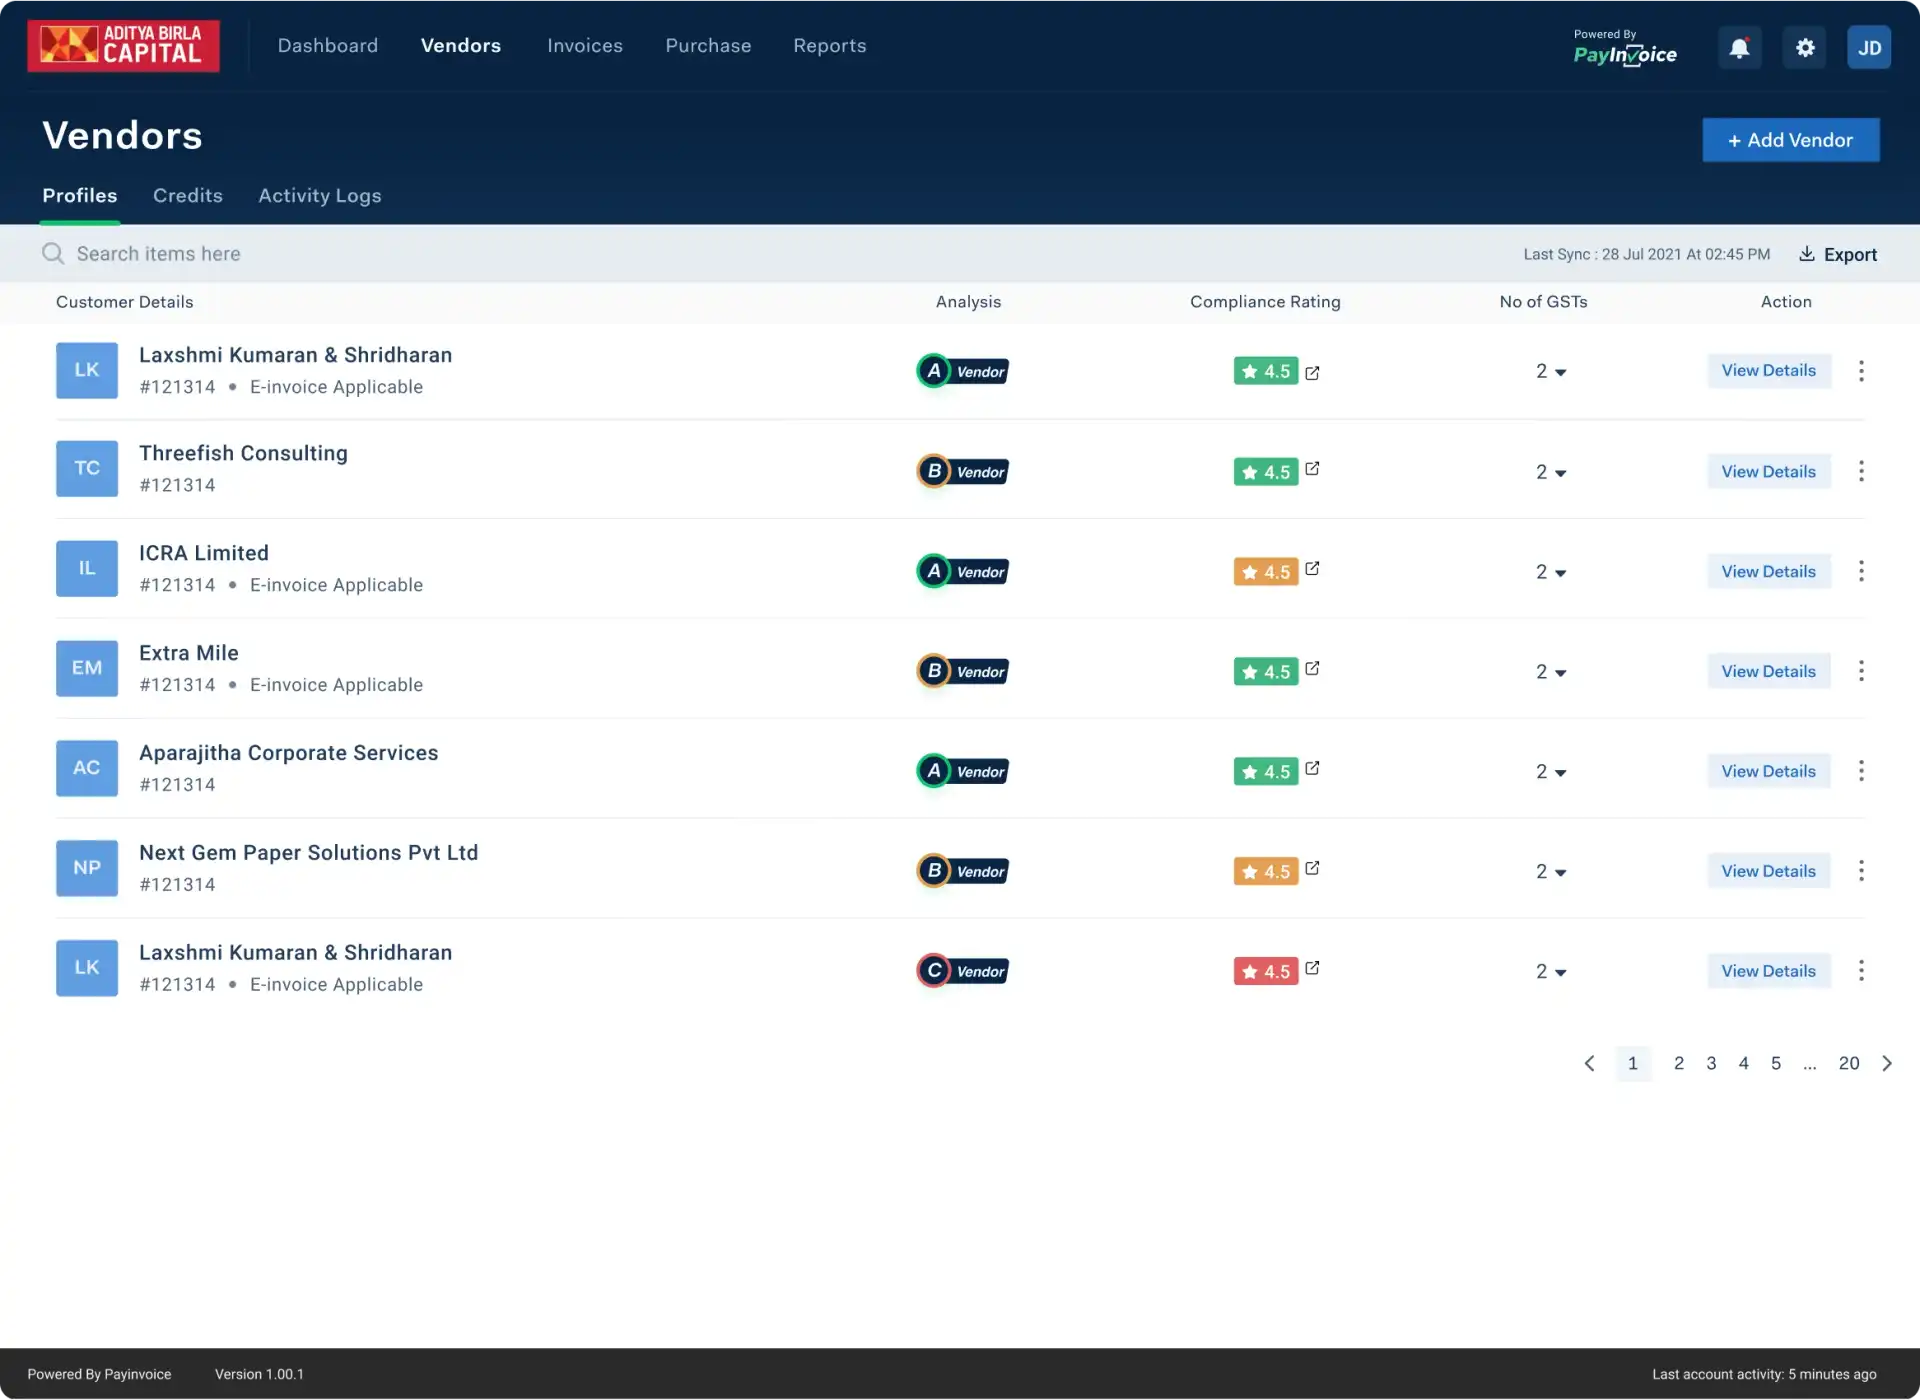Click the C Vendor analysis badge

click(x=962, y=971)
